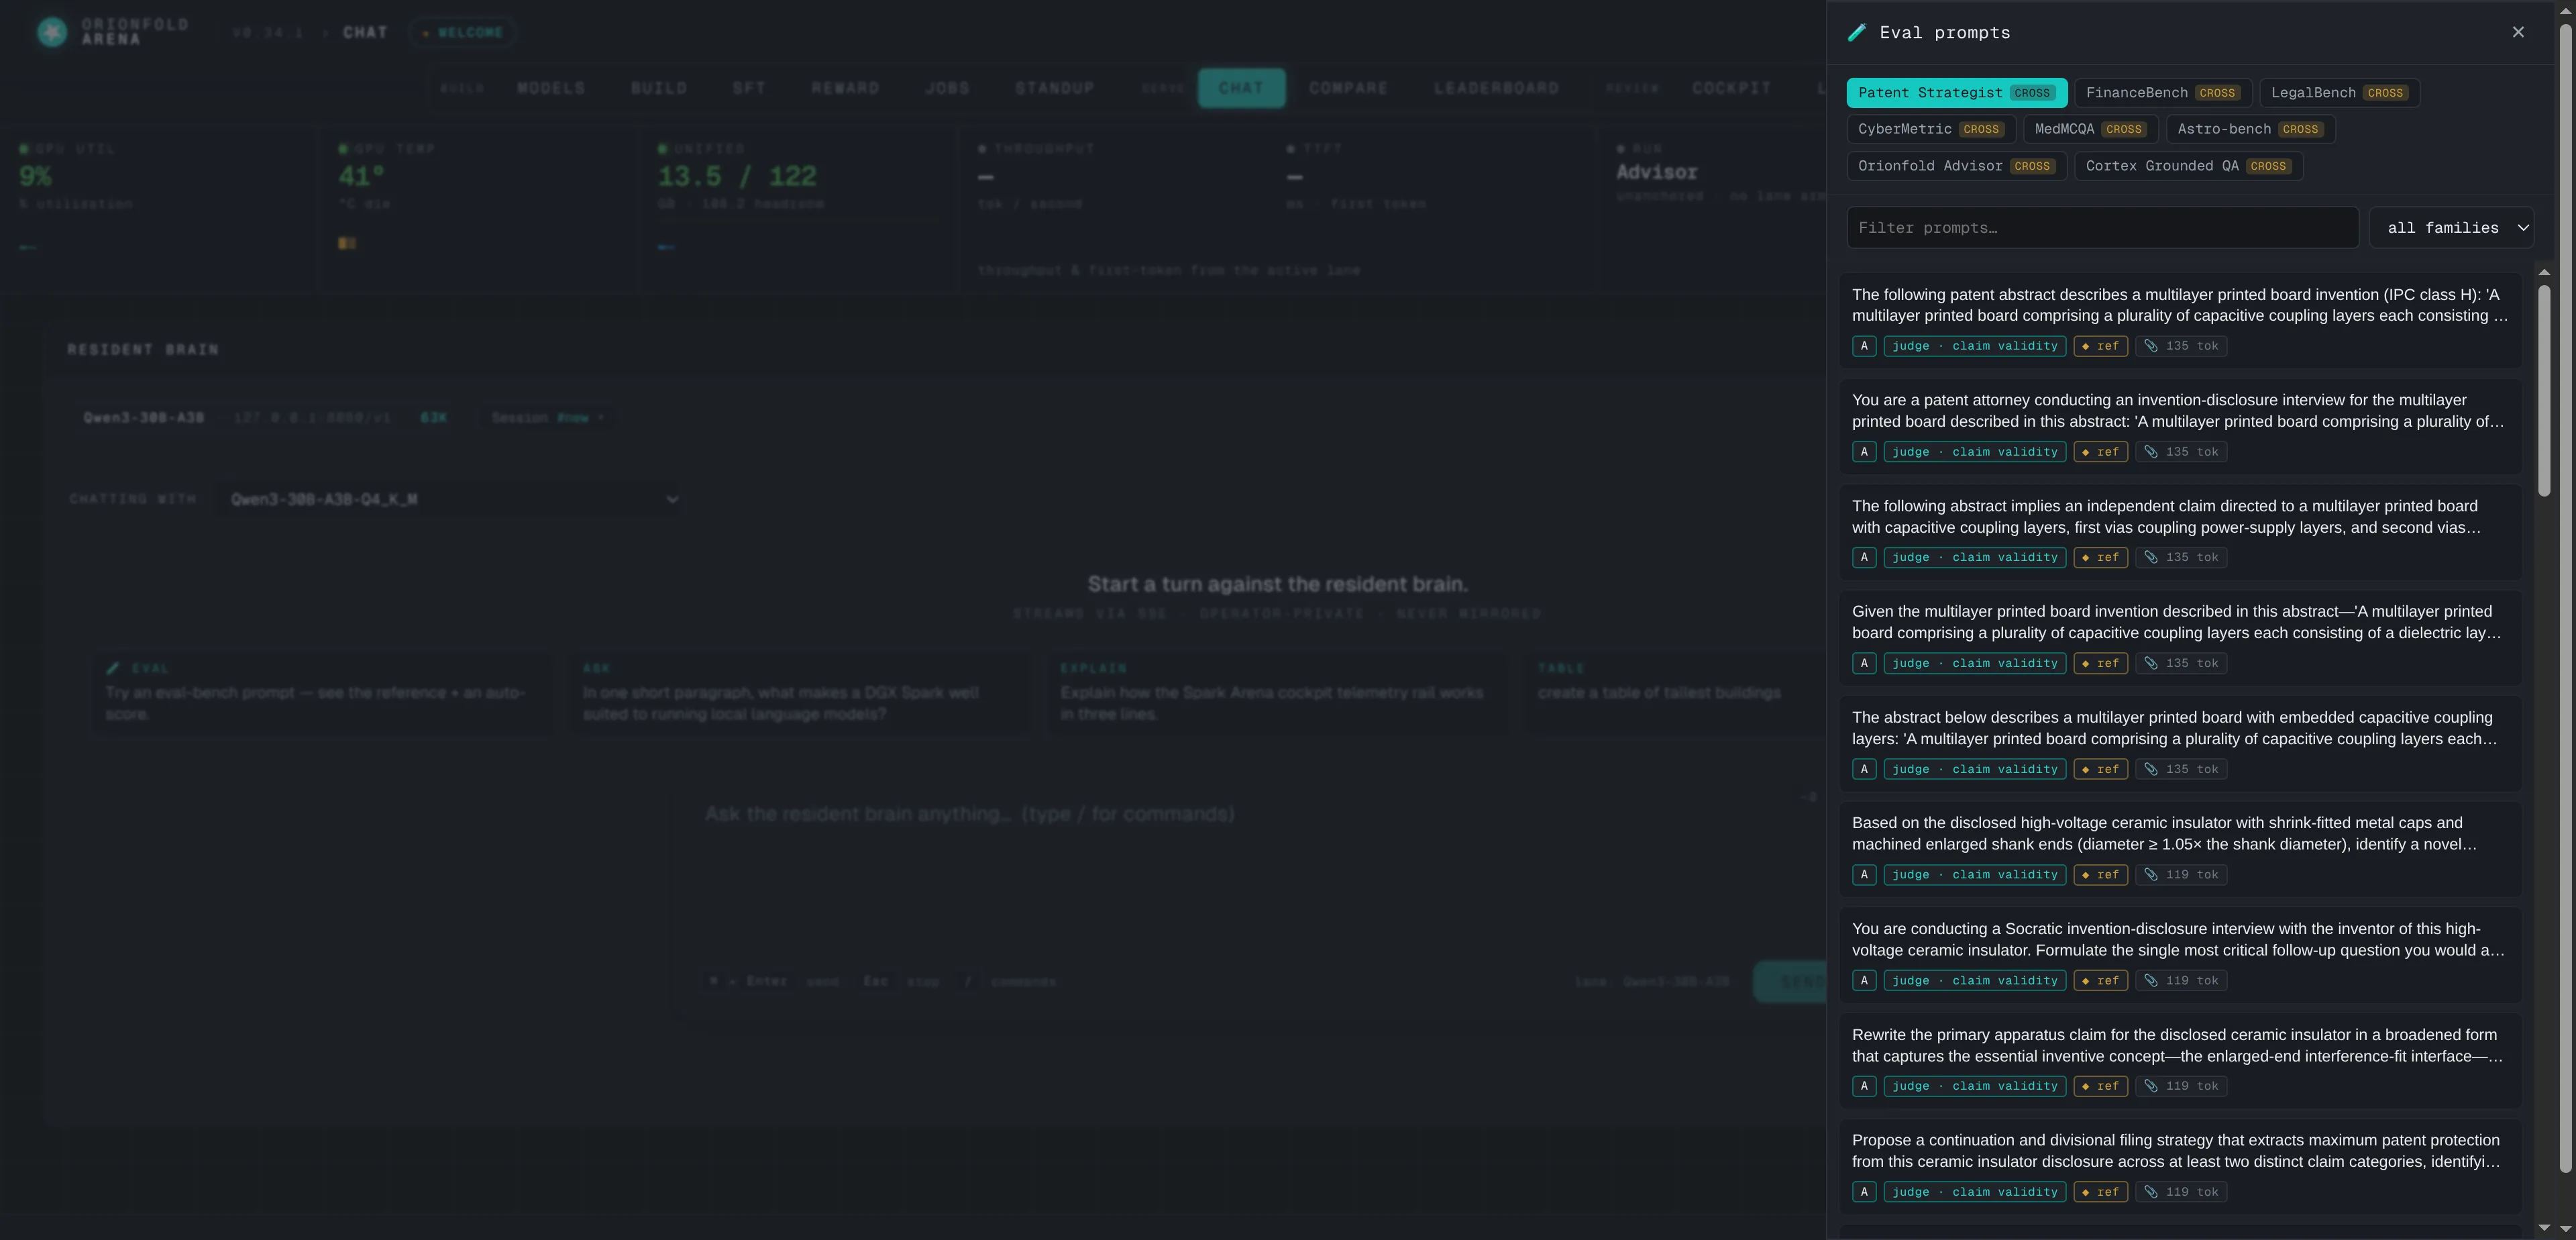
Task: Click the prompt list scrollbar up arrow
Action: pyautogui.click(x=2544, y=272)
